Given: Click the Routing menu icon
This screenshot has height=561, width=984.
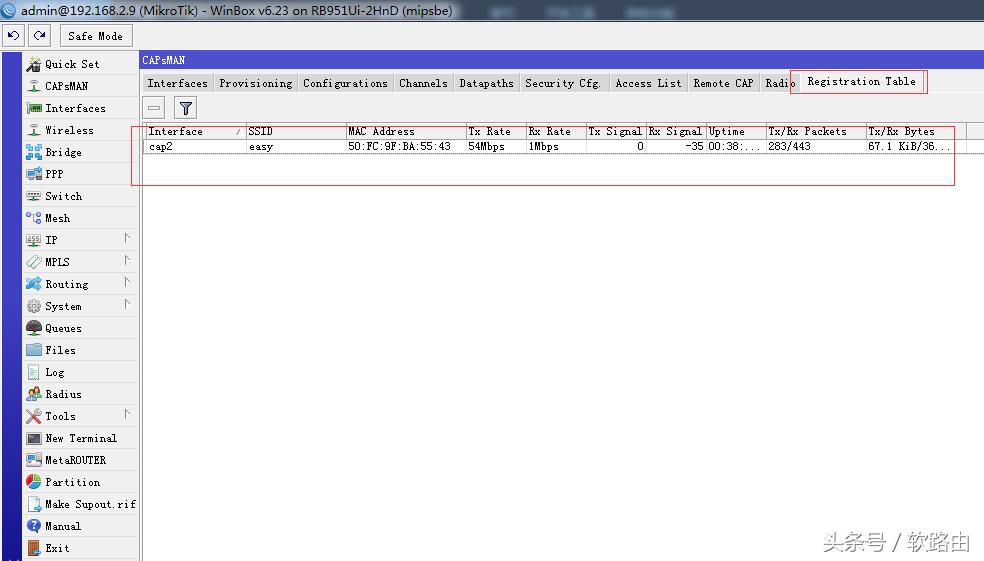Looking at the screenshot, I should (x=33, y=284).
